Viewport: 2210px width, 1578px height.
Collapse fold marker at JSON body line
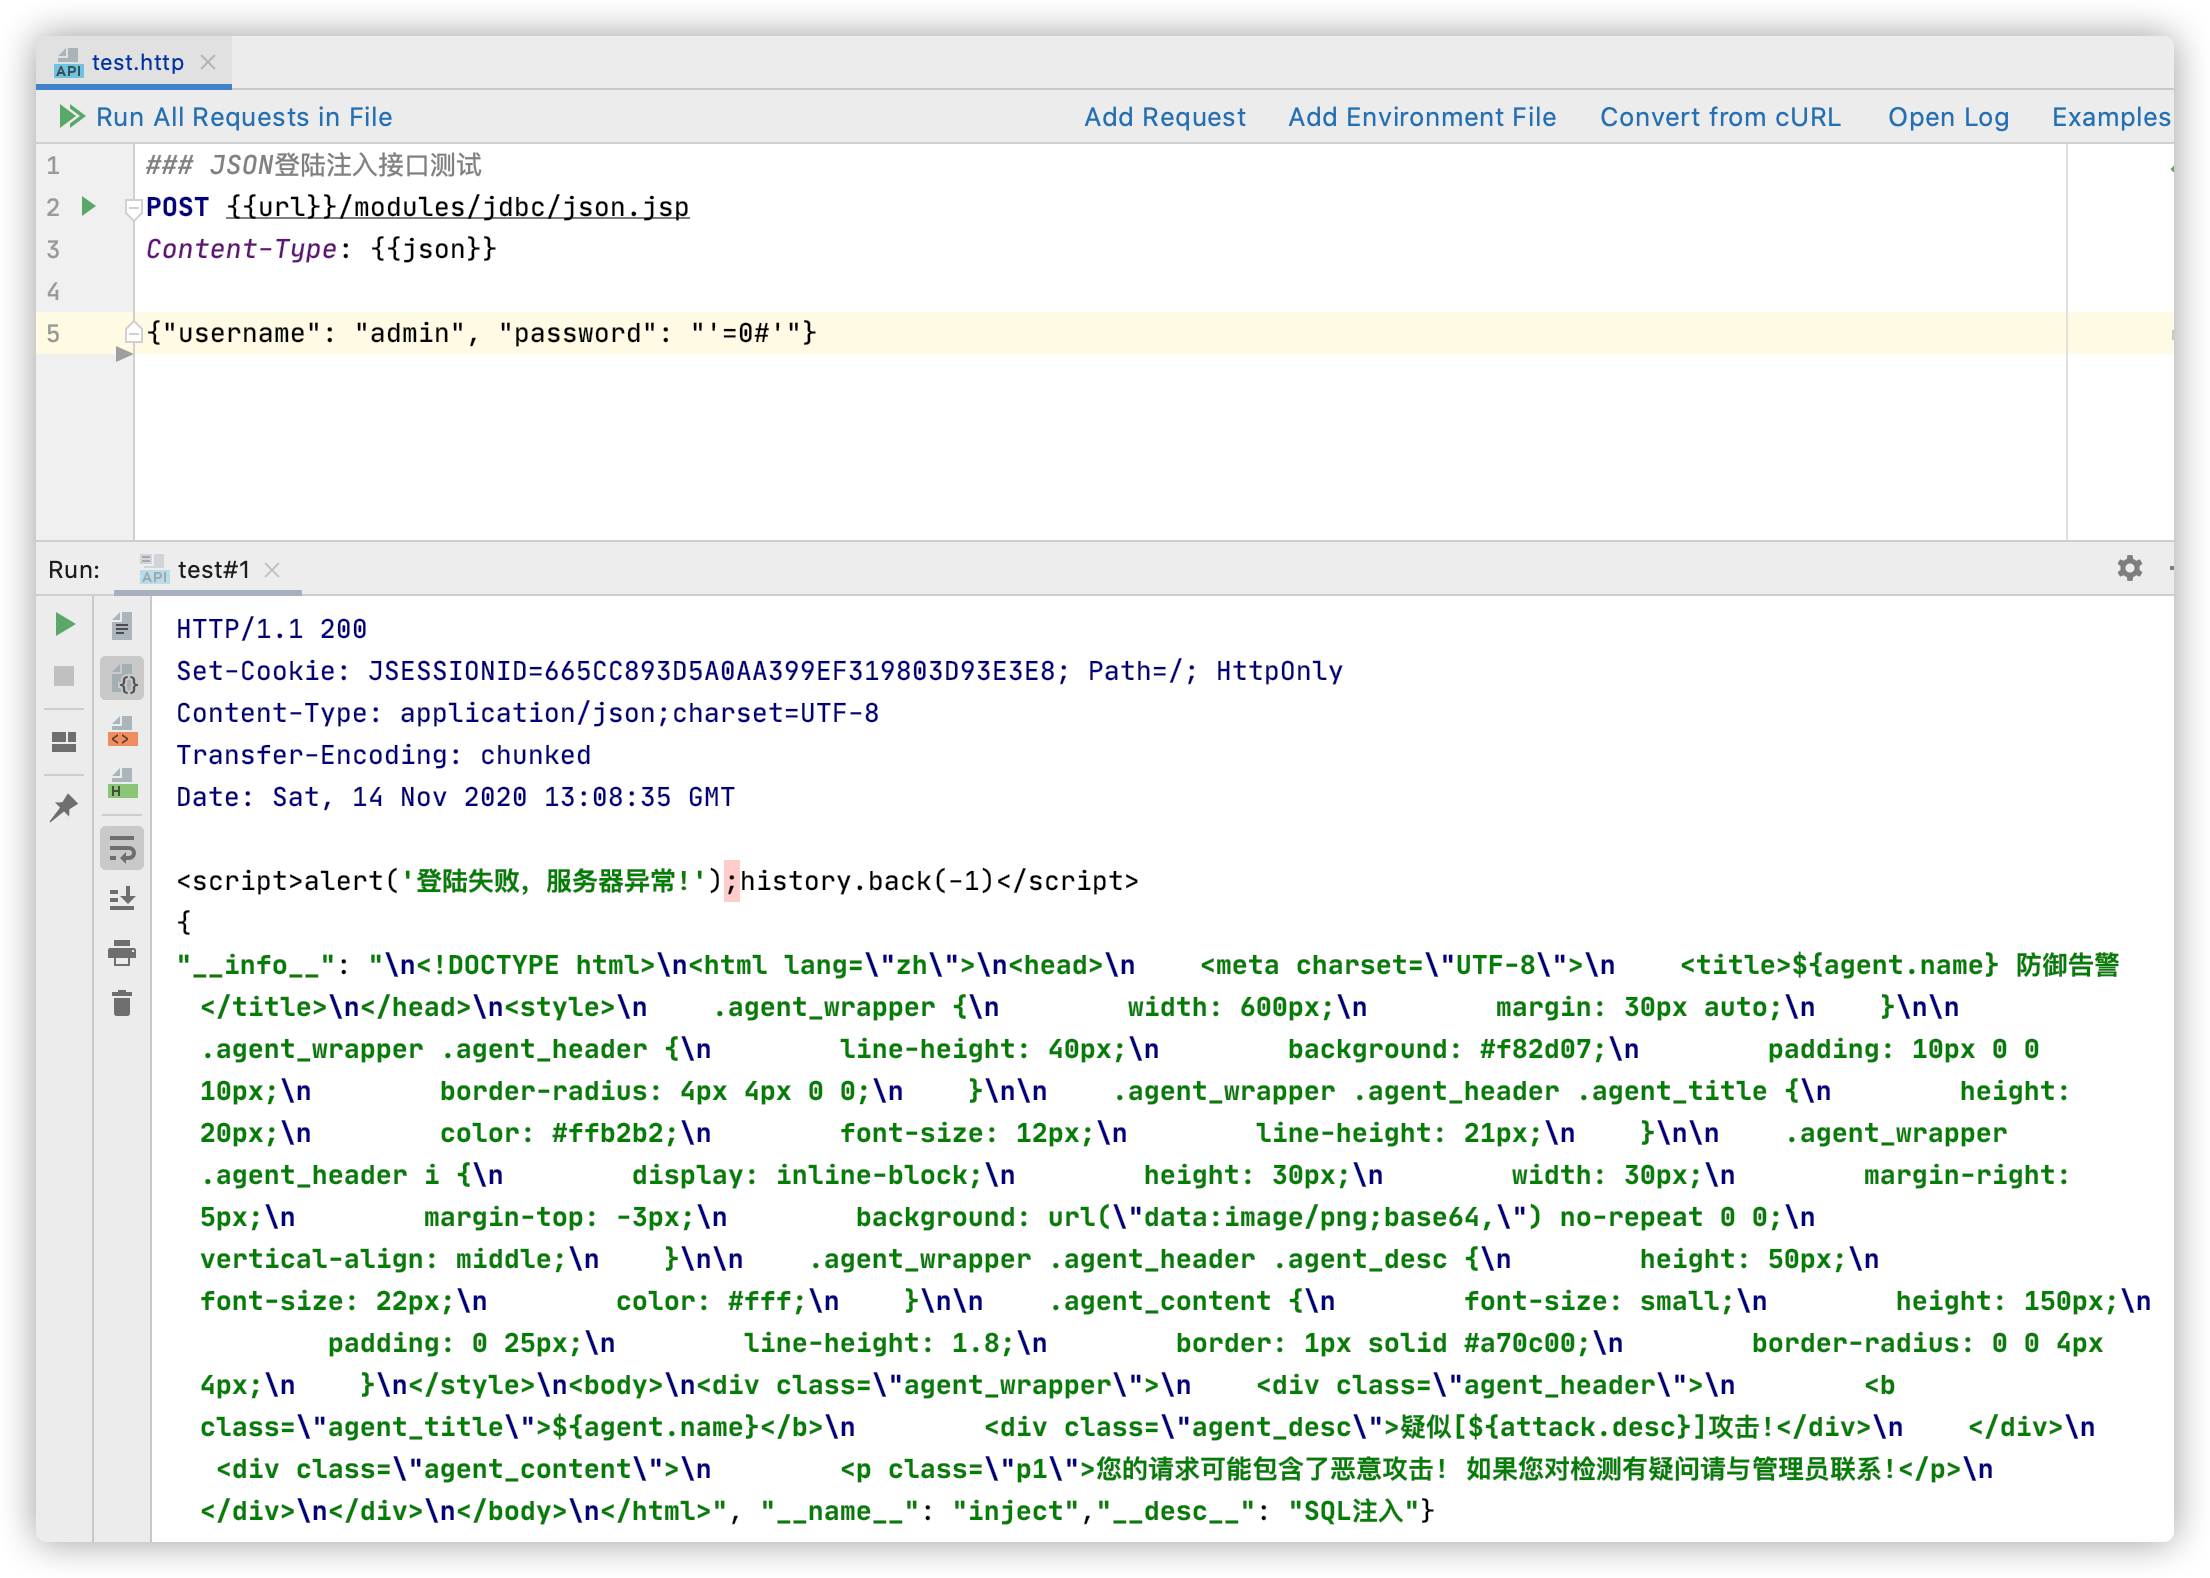133,332
